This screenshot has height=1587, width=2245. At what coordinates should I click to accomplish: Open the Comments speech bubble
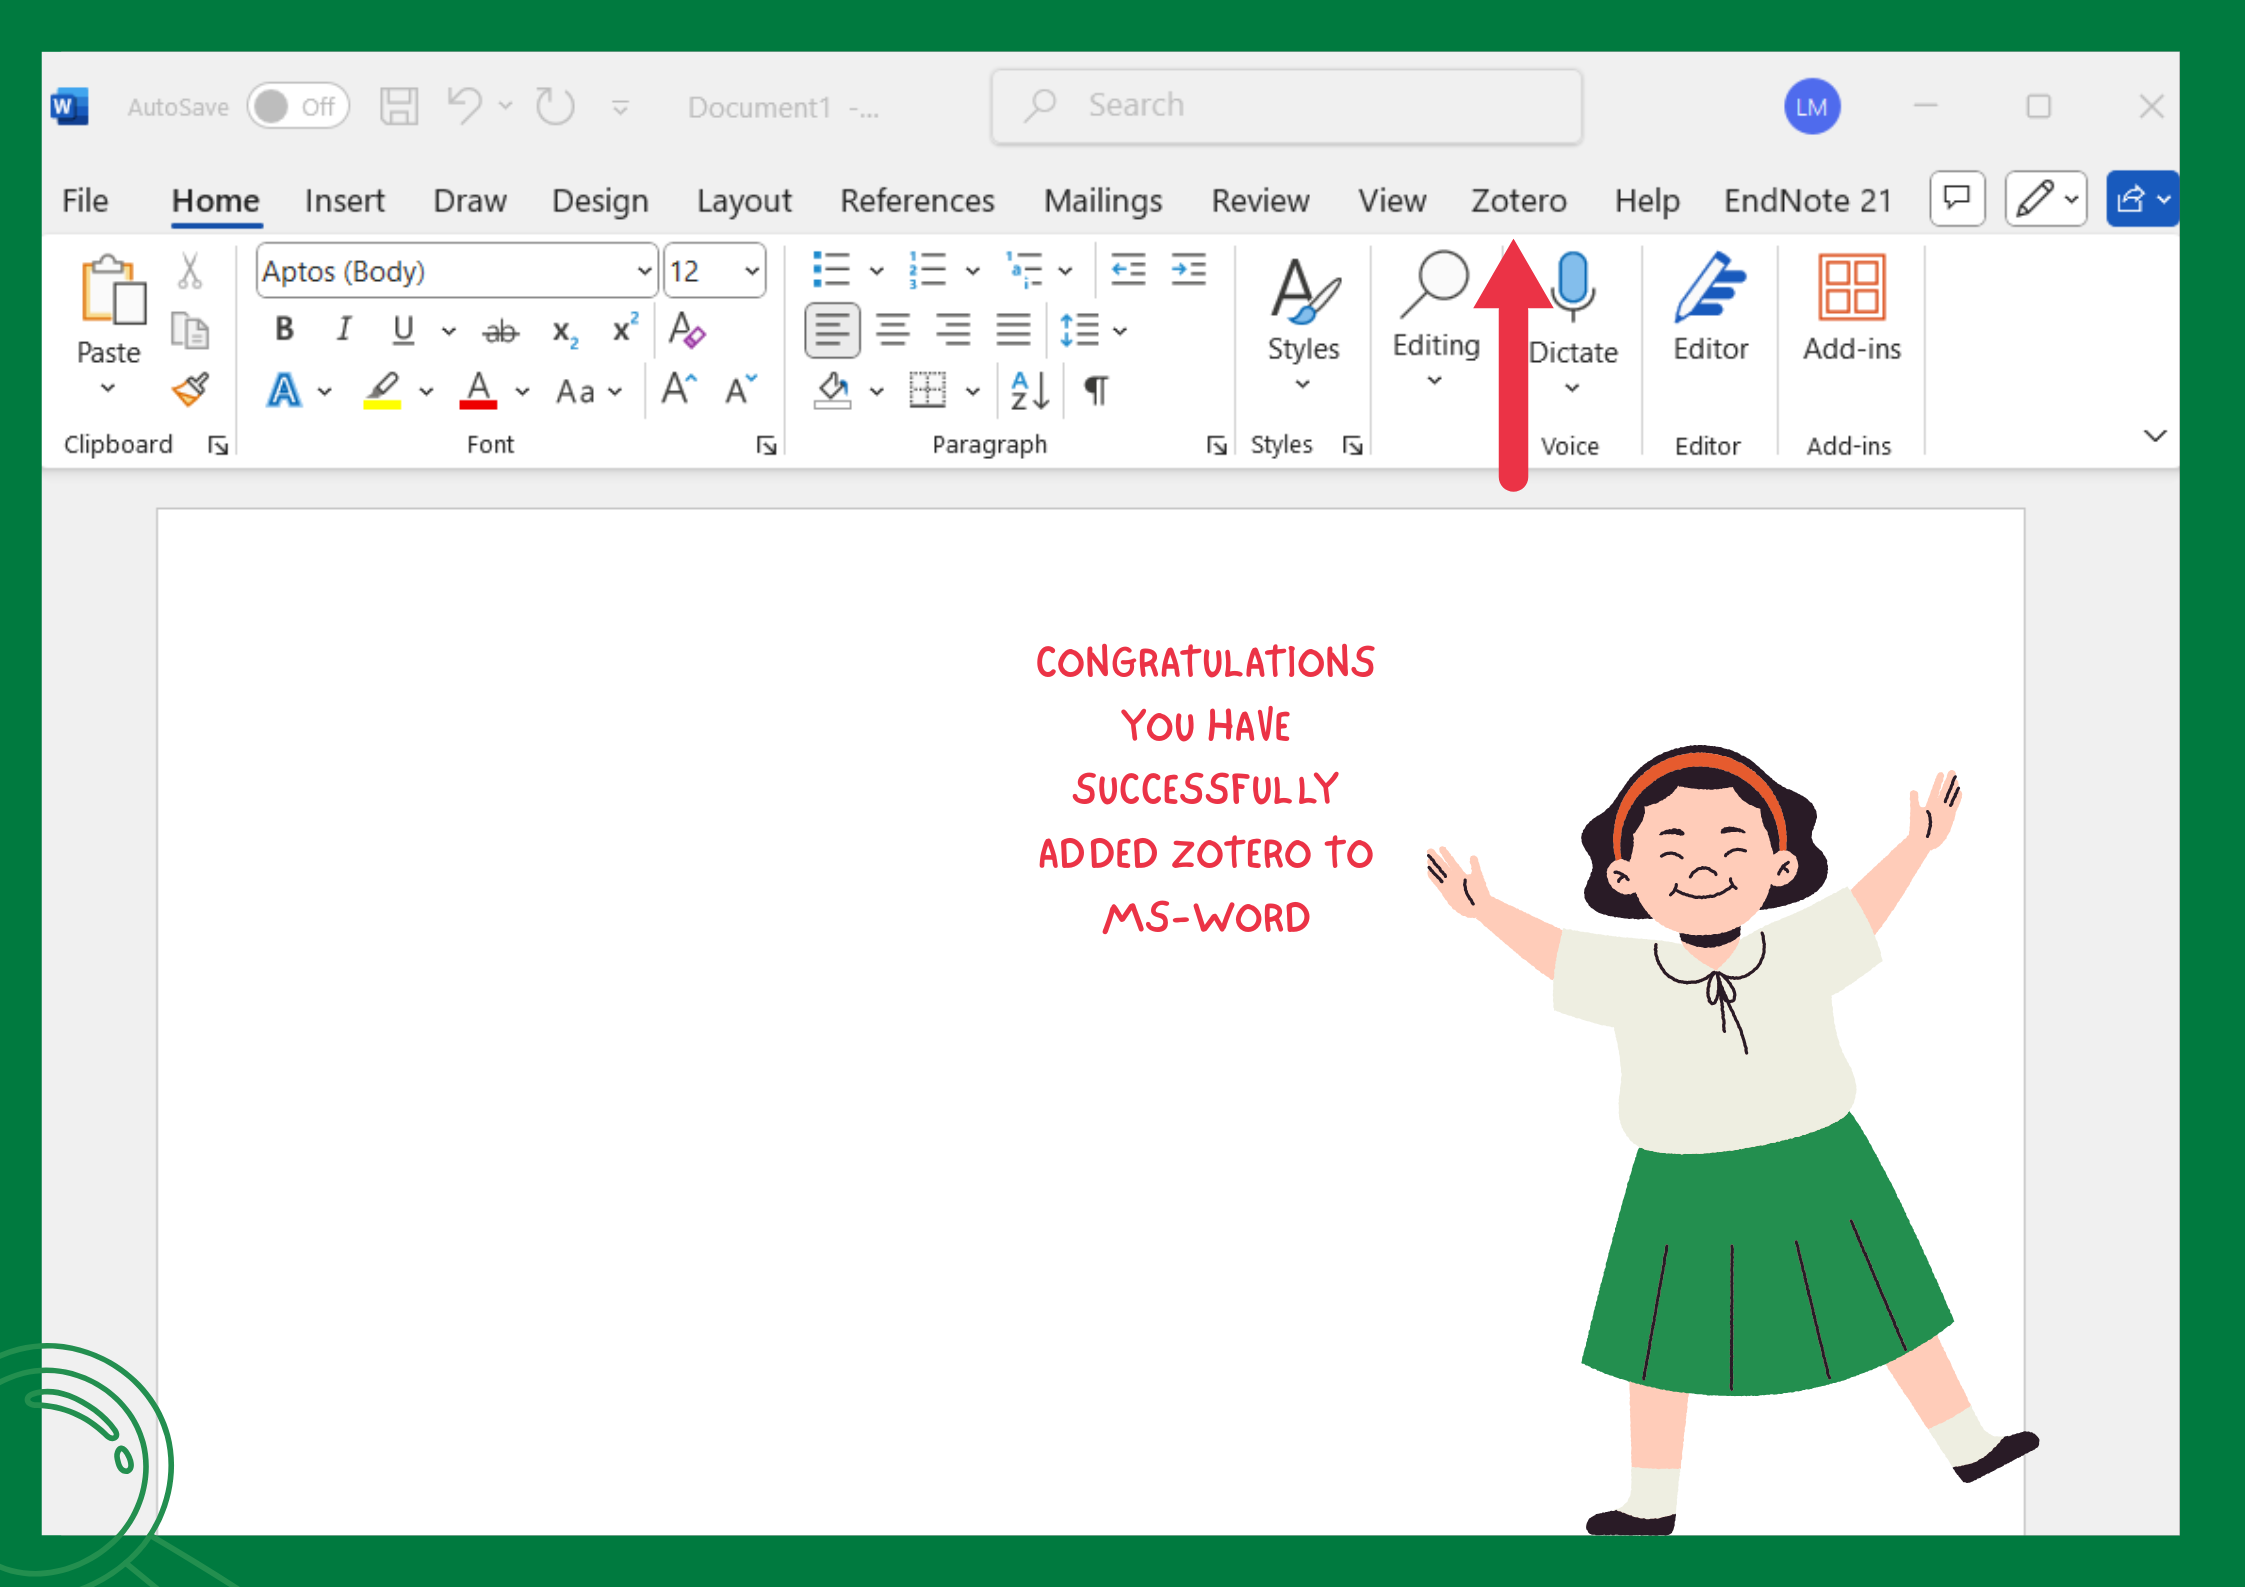click(1957, 198)
